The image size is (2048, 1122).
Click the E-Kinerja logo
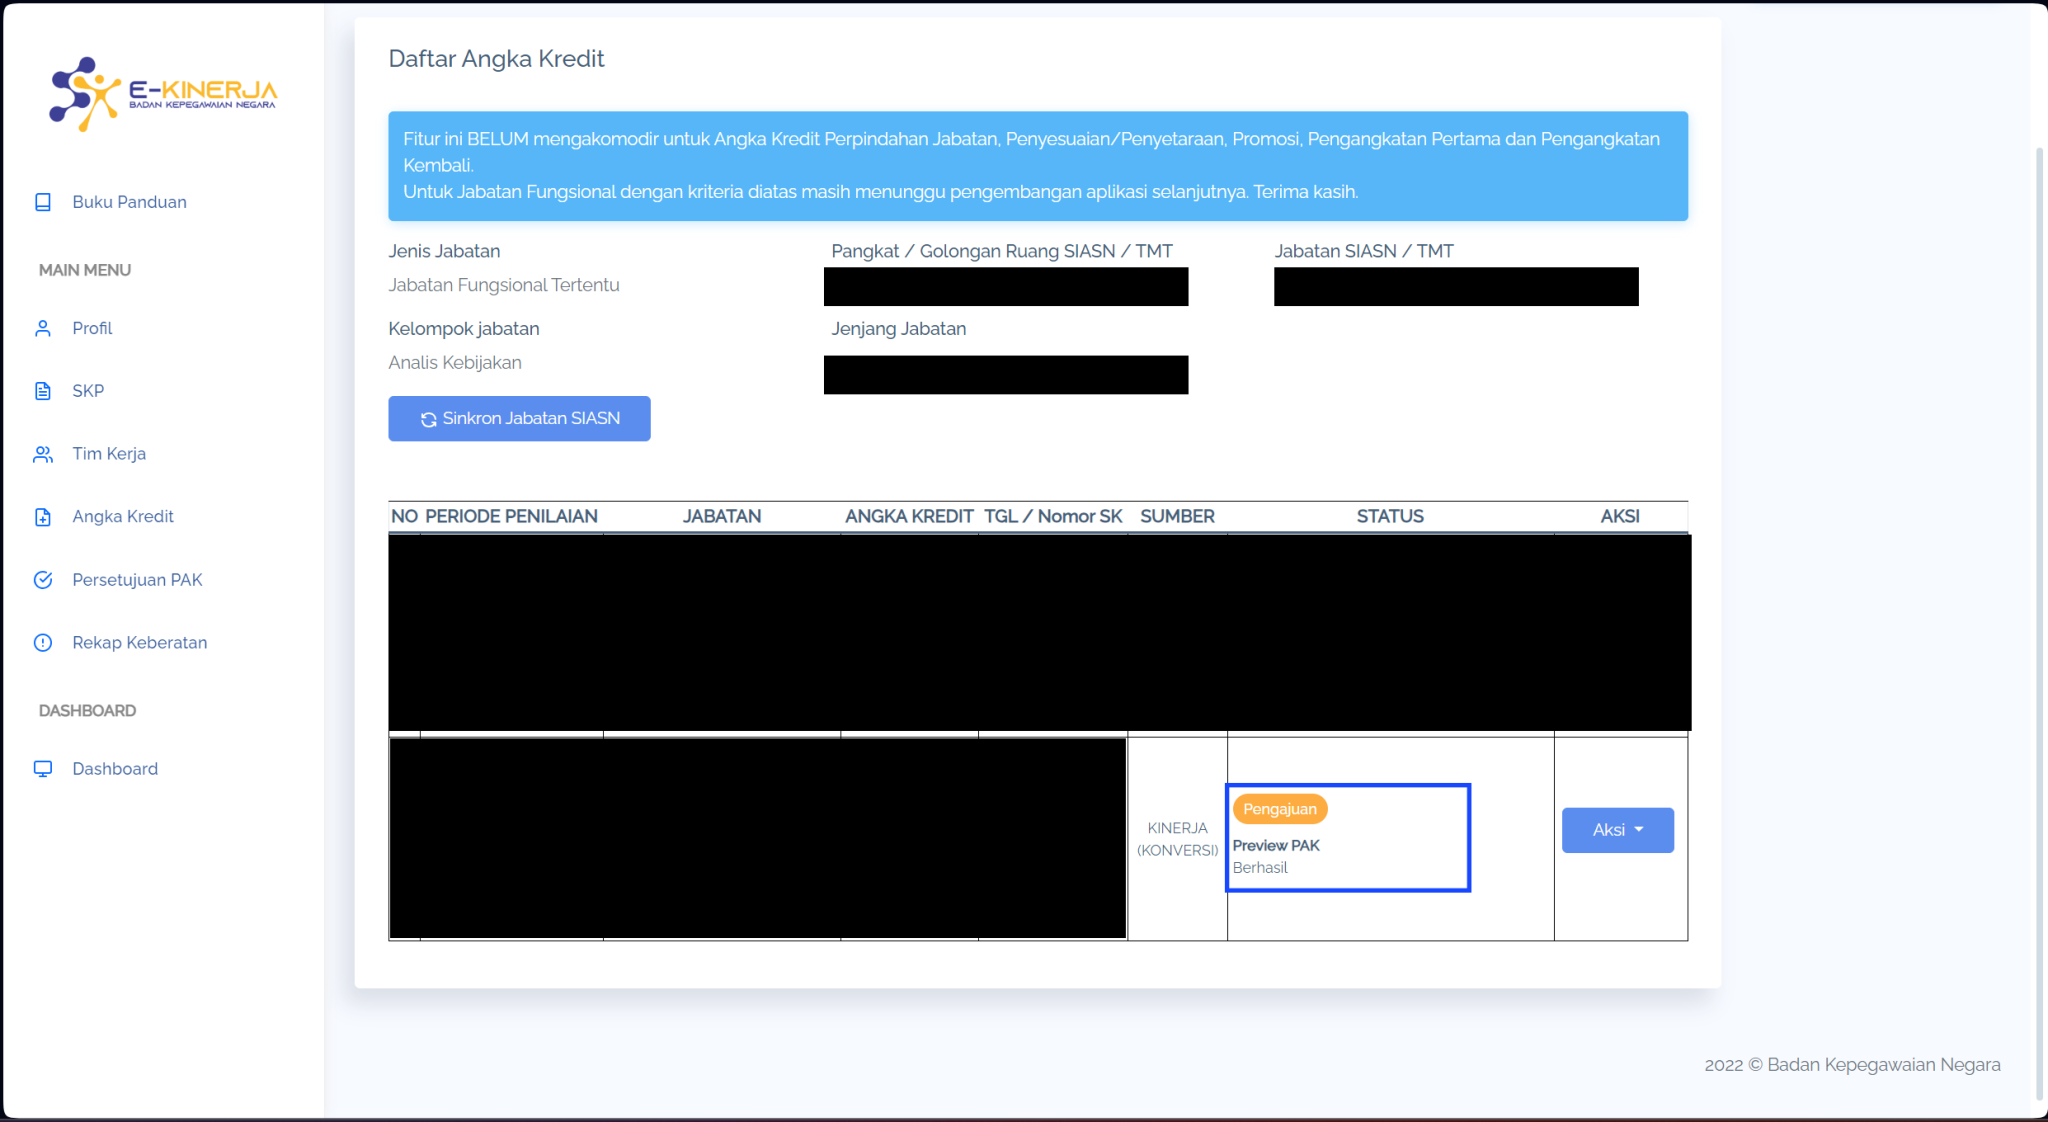(x=163, y=94)
